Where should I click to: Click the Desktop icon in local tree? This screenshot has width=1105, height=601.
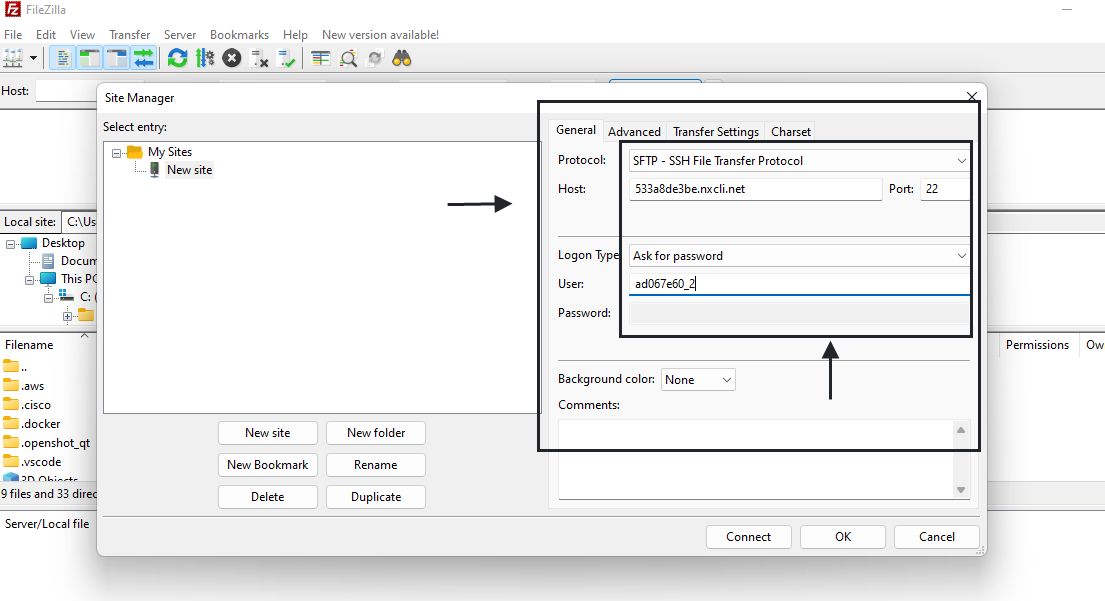[28, 243]
